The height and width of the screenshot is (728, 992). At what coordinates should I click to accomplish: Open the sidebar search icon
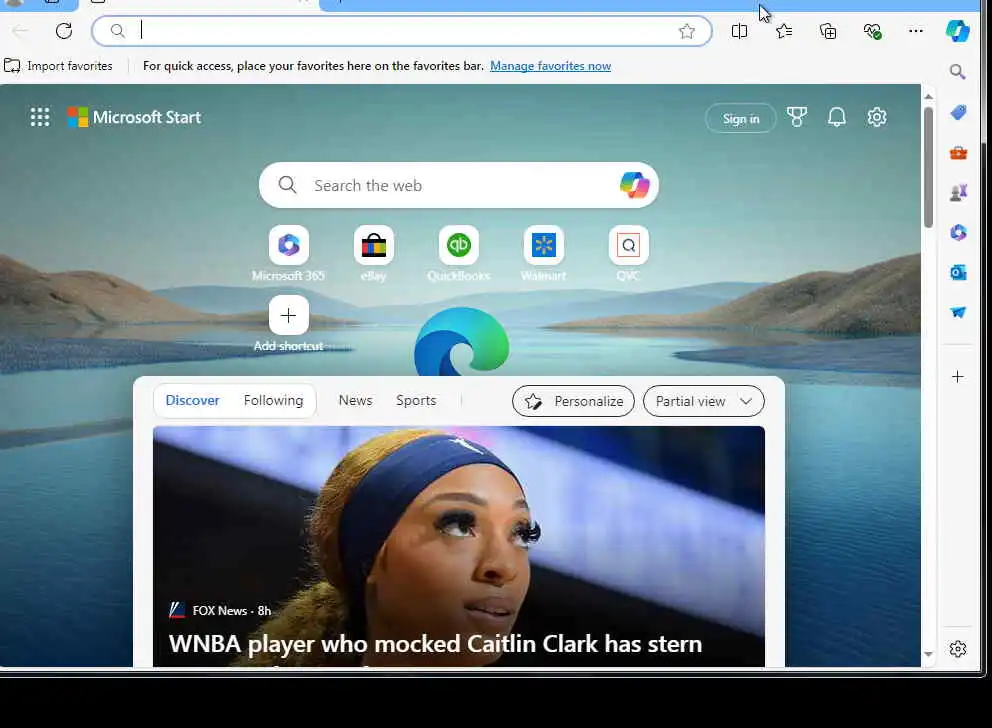(x=958, y=71)
